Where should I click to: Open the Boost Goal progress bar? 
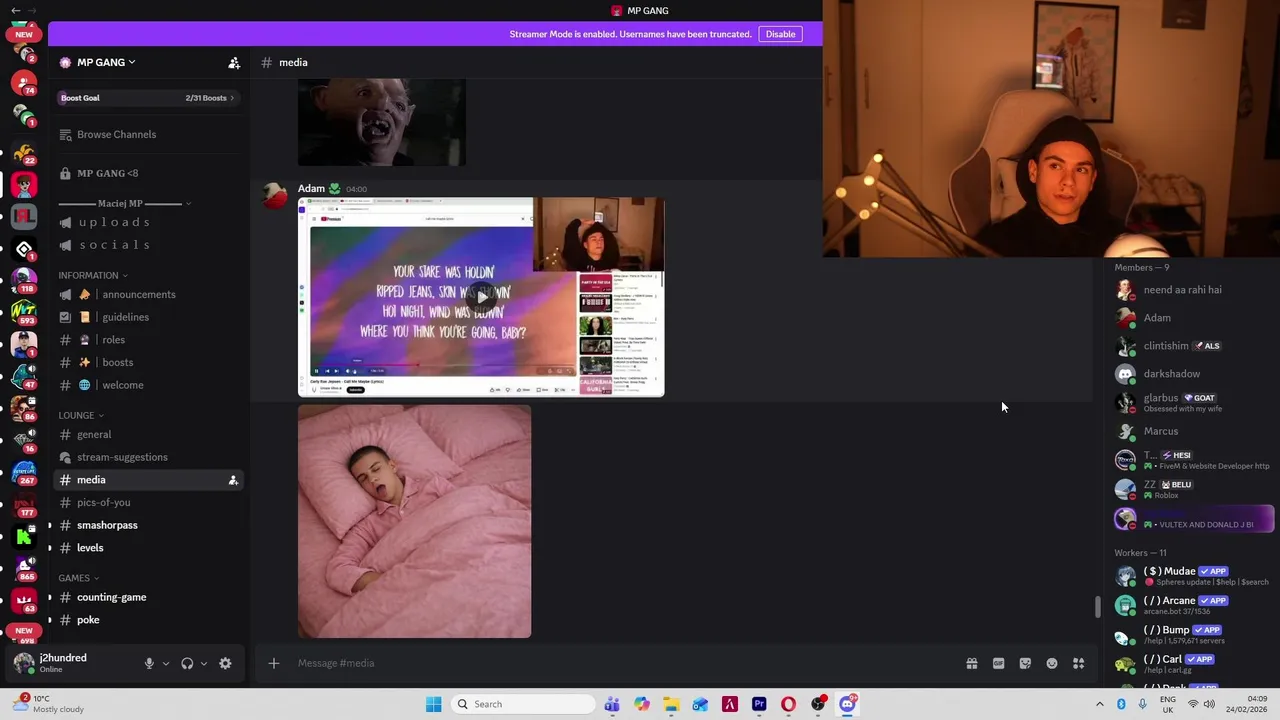click(147, 98)
